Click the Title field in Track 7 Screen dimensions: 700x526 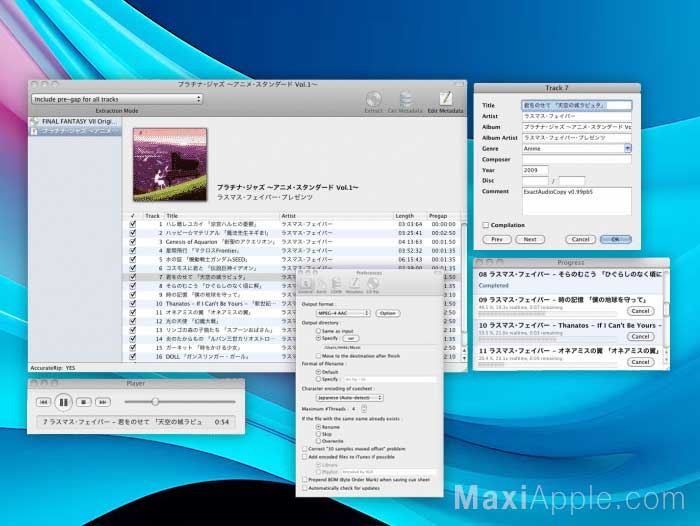coord(577,105)
